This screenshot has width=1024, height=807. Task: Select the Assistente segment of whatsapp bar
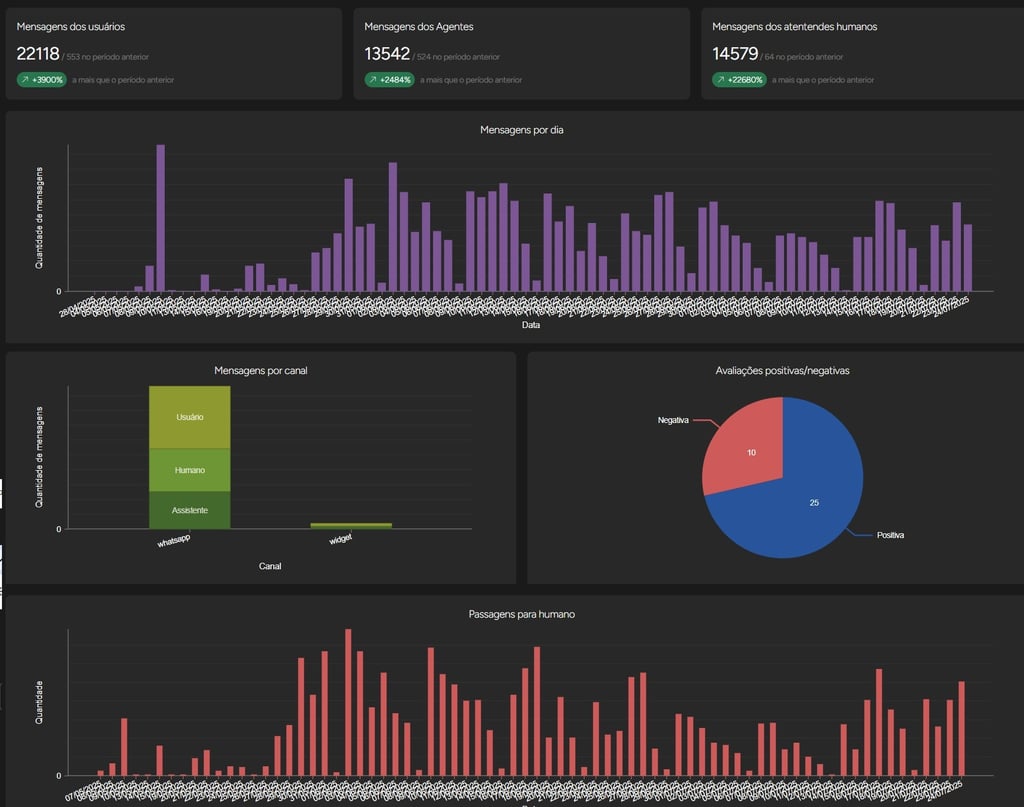tap(189, 510)
